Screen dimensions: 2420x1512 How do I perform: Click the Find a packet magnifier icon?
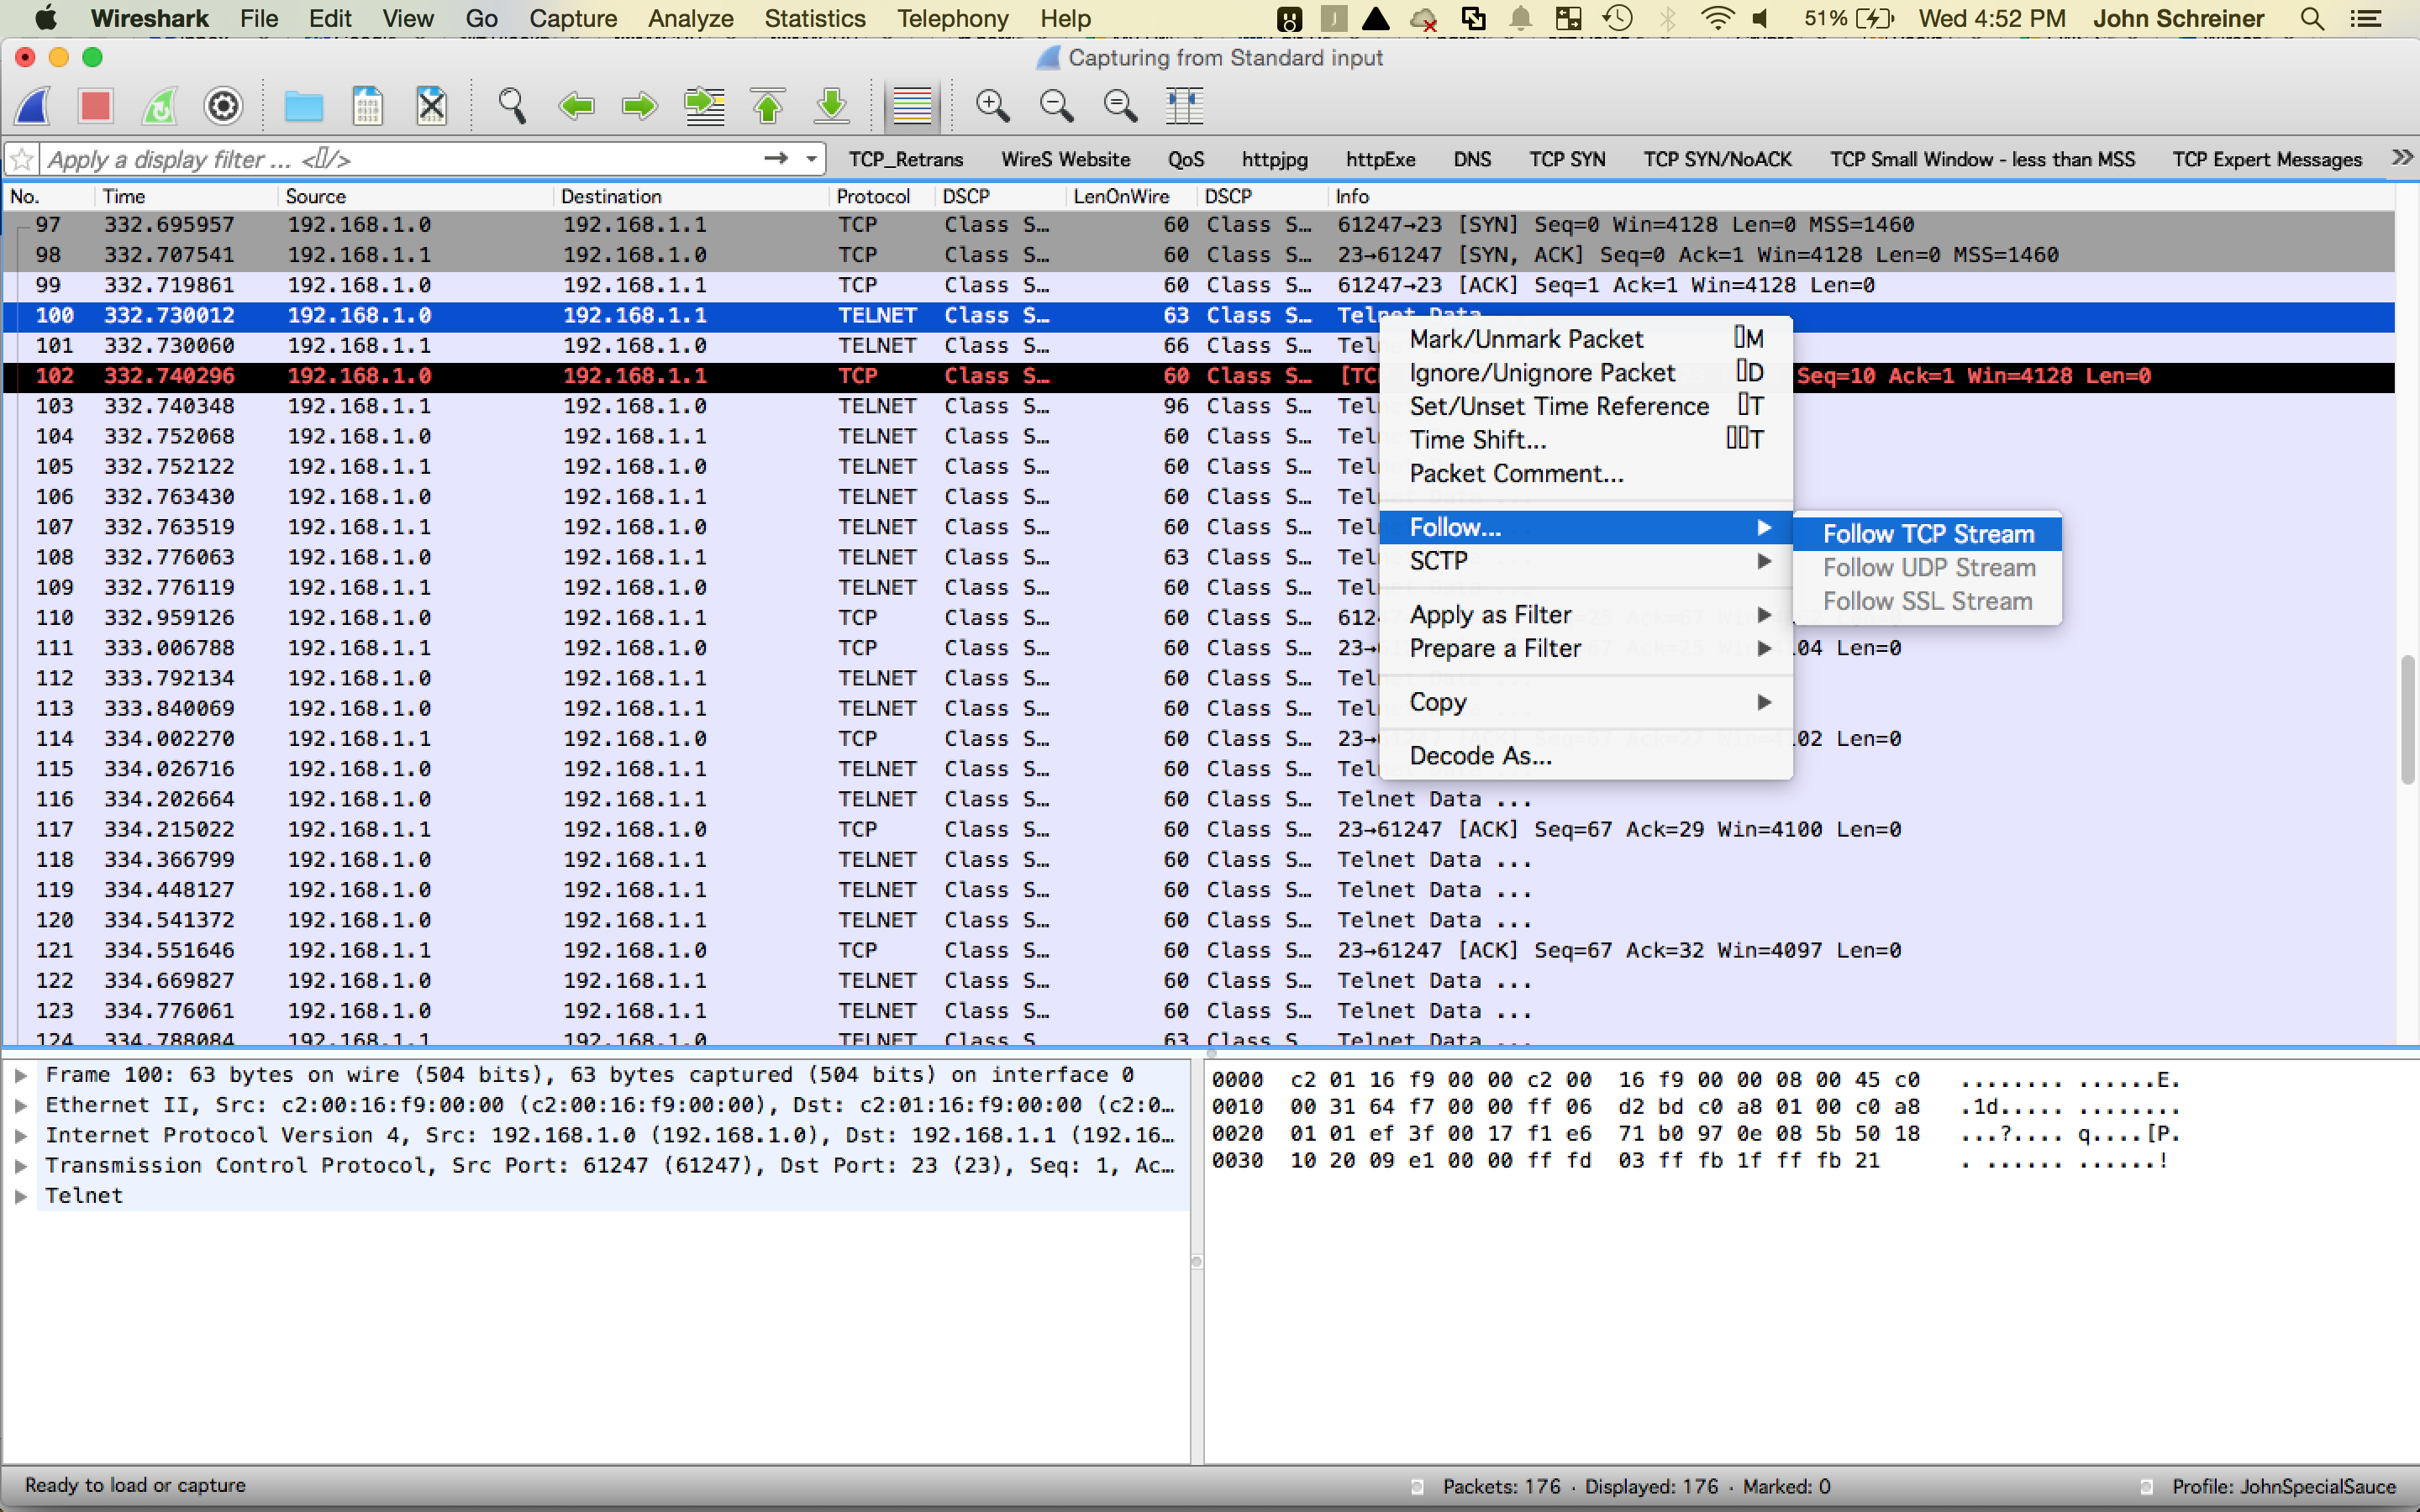pos(512,106)
